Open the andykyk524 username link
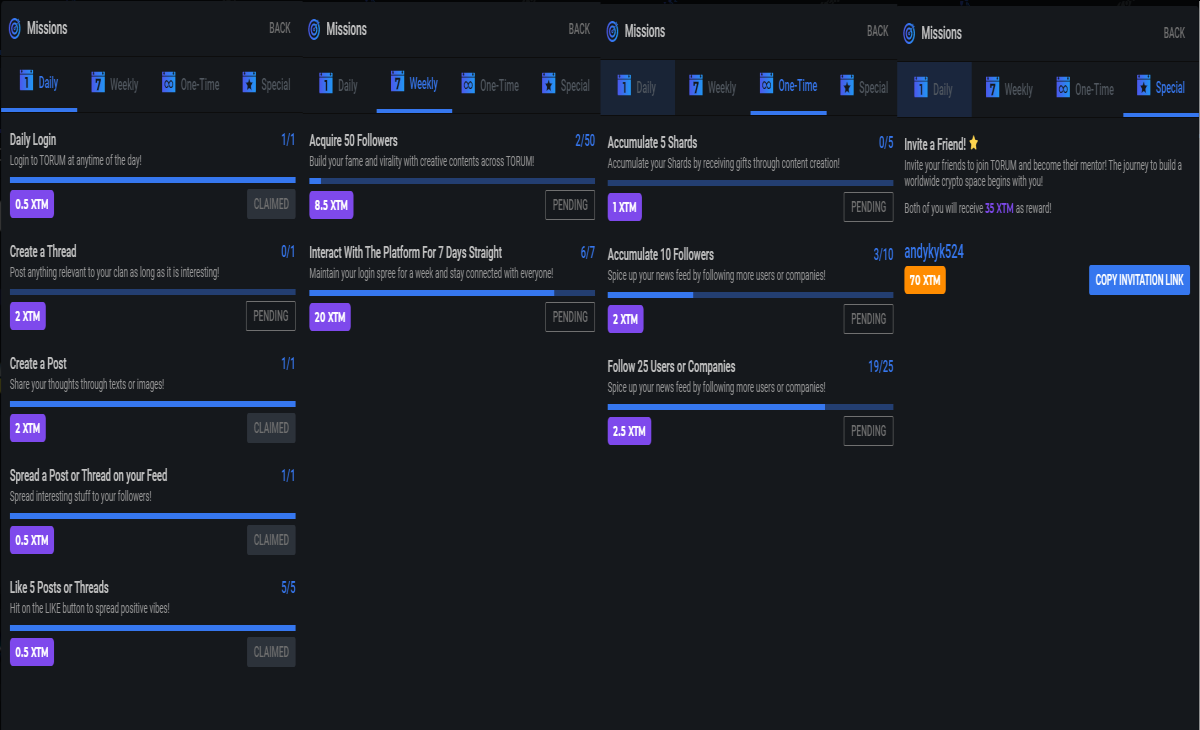The width and height of the screenshot is (1200, 730). coord(934,253)
